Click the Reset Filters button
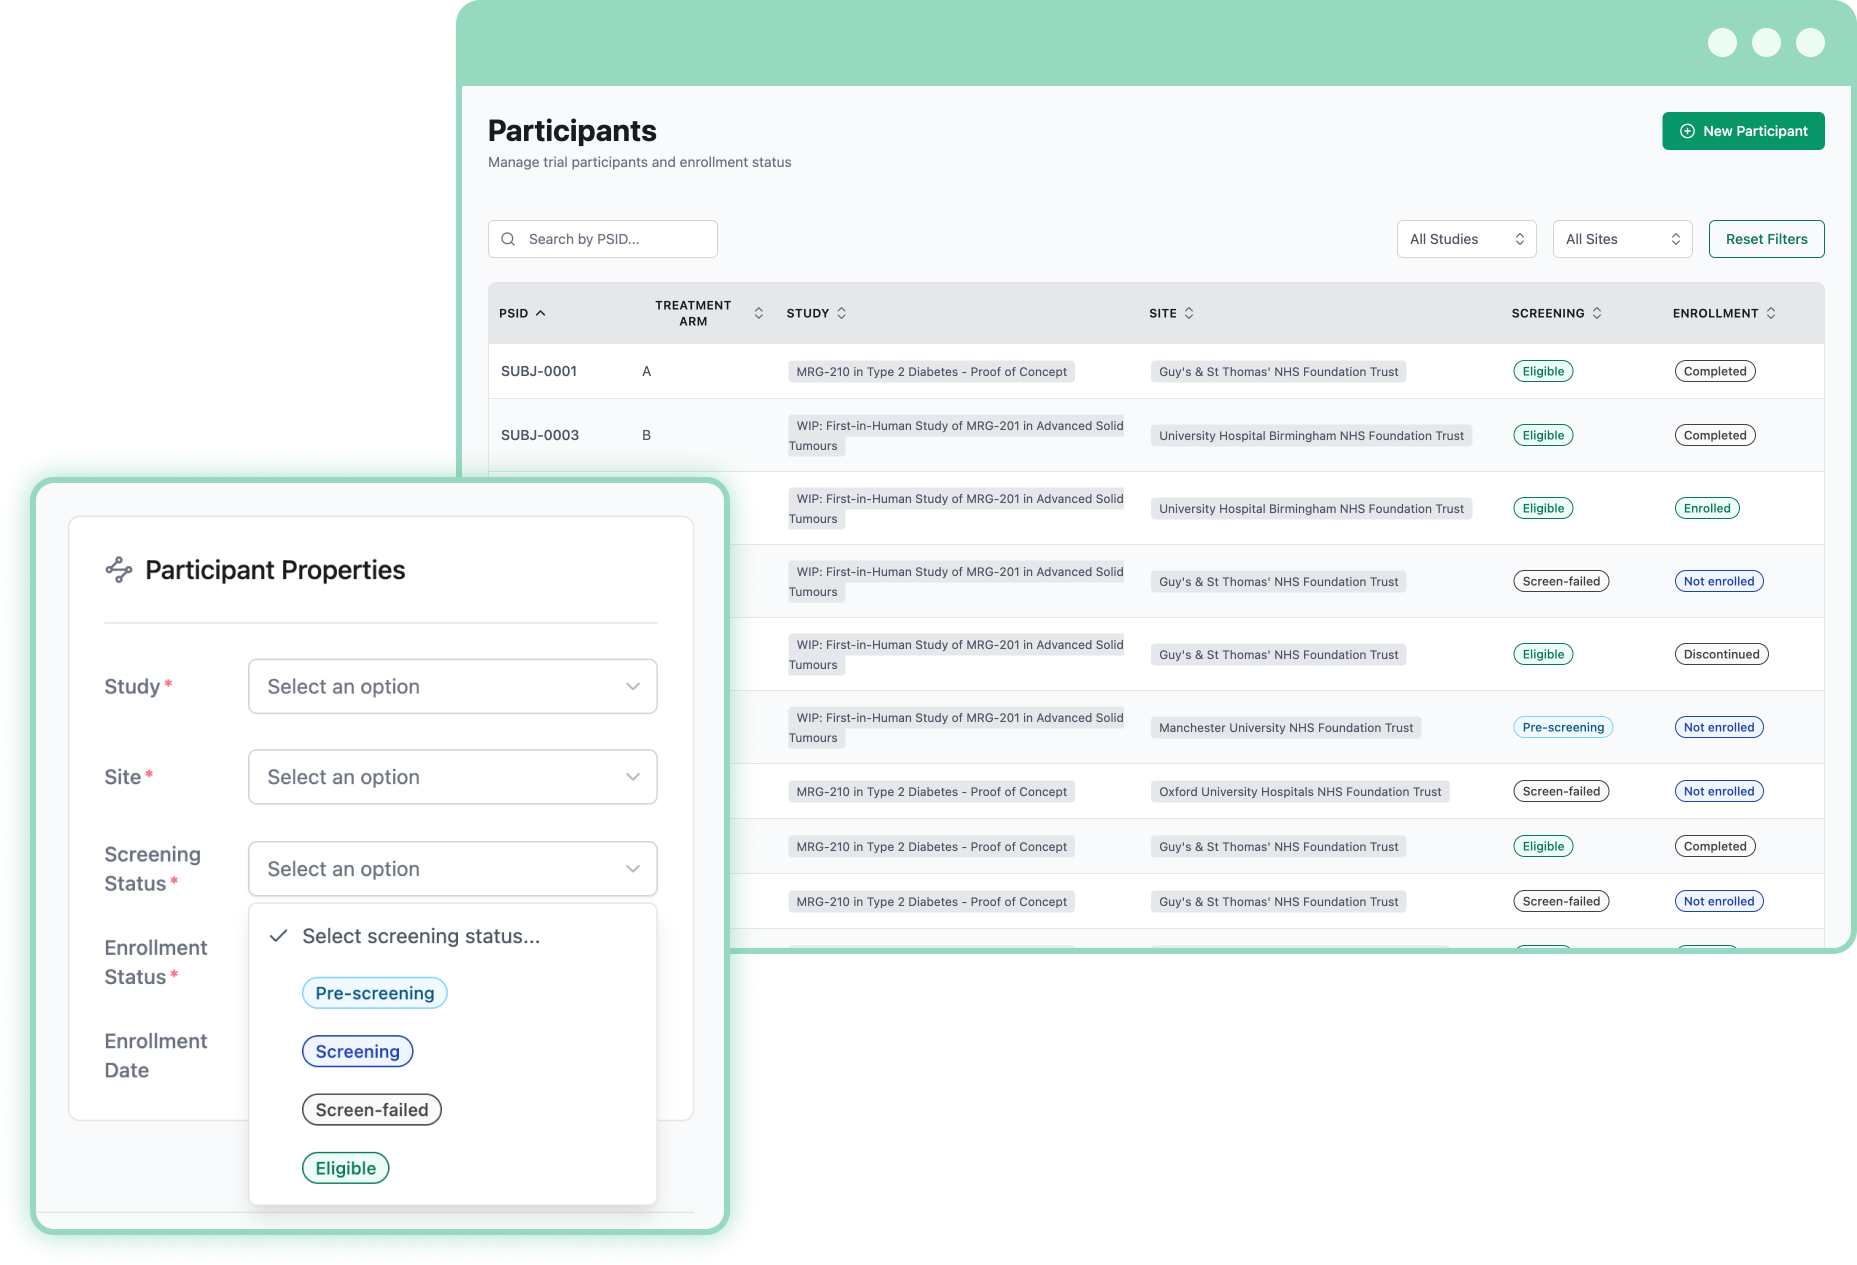Viewport: 1857px width, 1265px height. point(1766,238)
